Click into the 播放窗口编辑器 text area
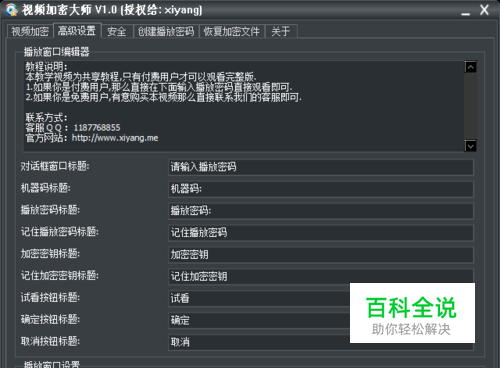 pyautogui.click(x=244, y=106)
